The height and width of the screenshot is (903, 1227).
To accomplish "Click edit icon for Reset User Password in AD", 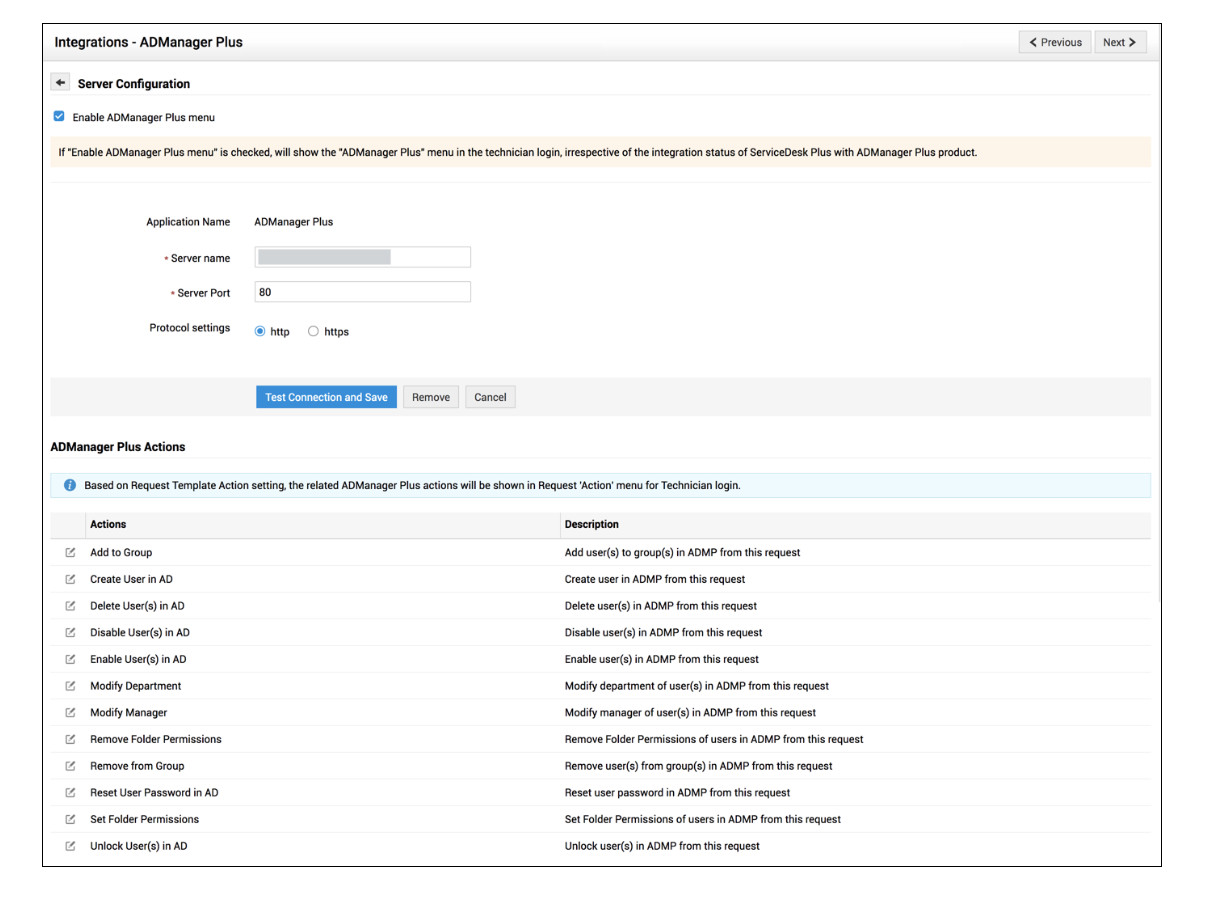I will point(70,793).
